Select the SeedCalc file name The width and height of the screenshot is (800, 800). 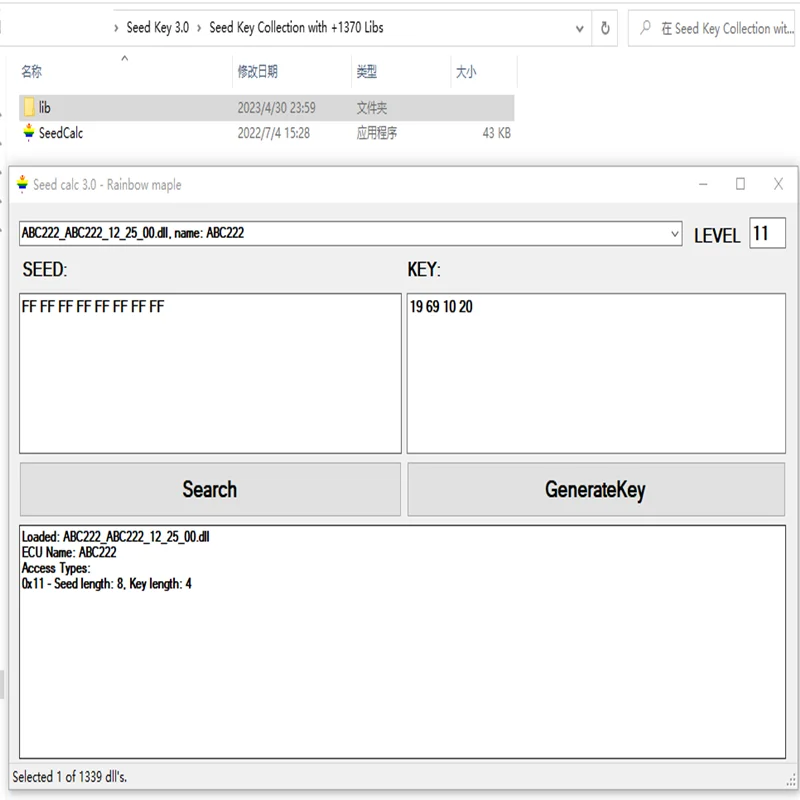(61, 133)
